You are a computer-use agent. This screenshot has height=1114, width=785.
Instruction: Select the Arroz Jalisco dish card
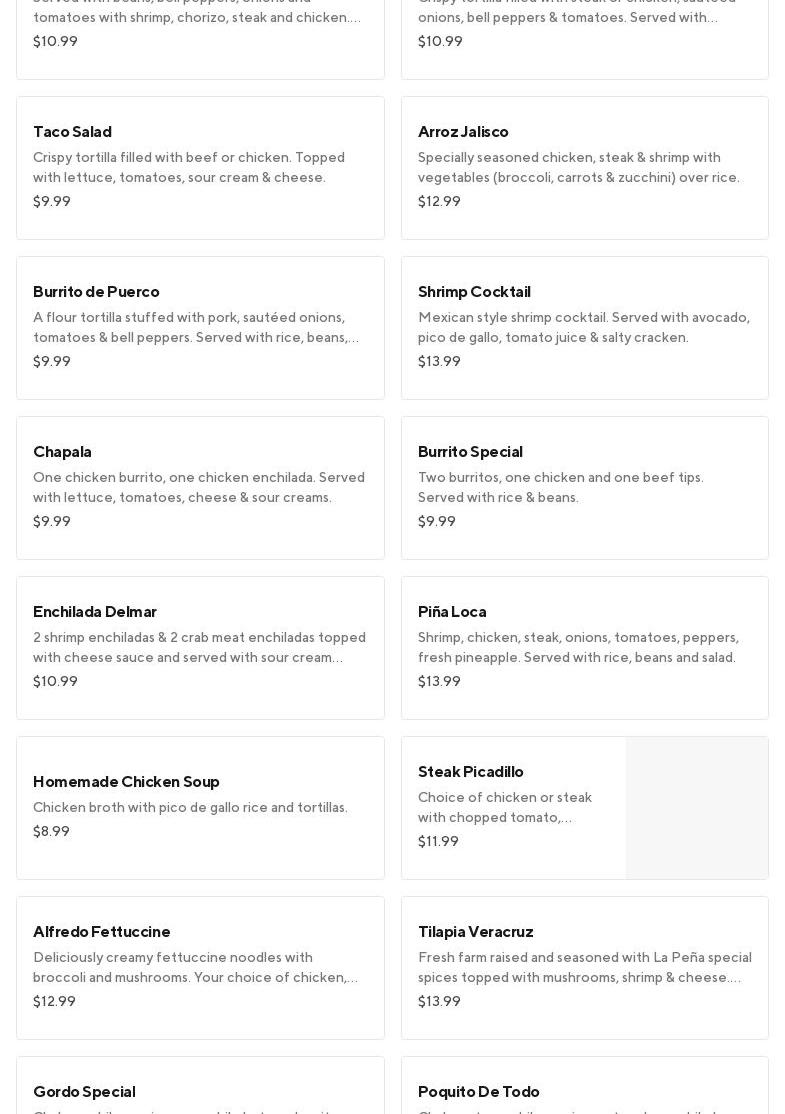584,167
